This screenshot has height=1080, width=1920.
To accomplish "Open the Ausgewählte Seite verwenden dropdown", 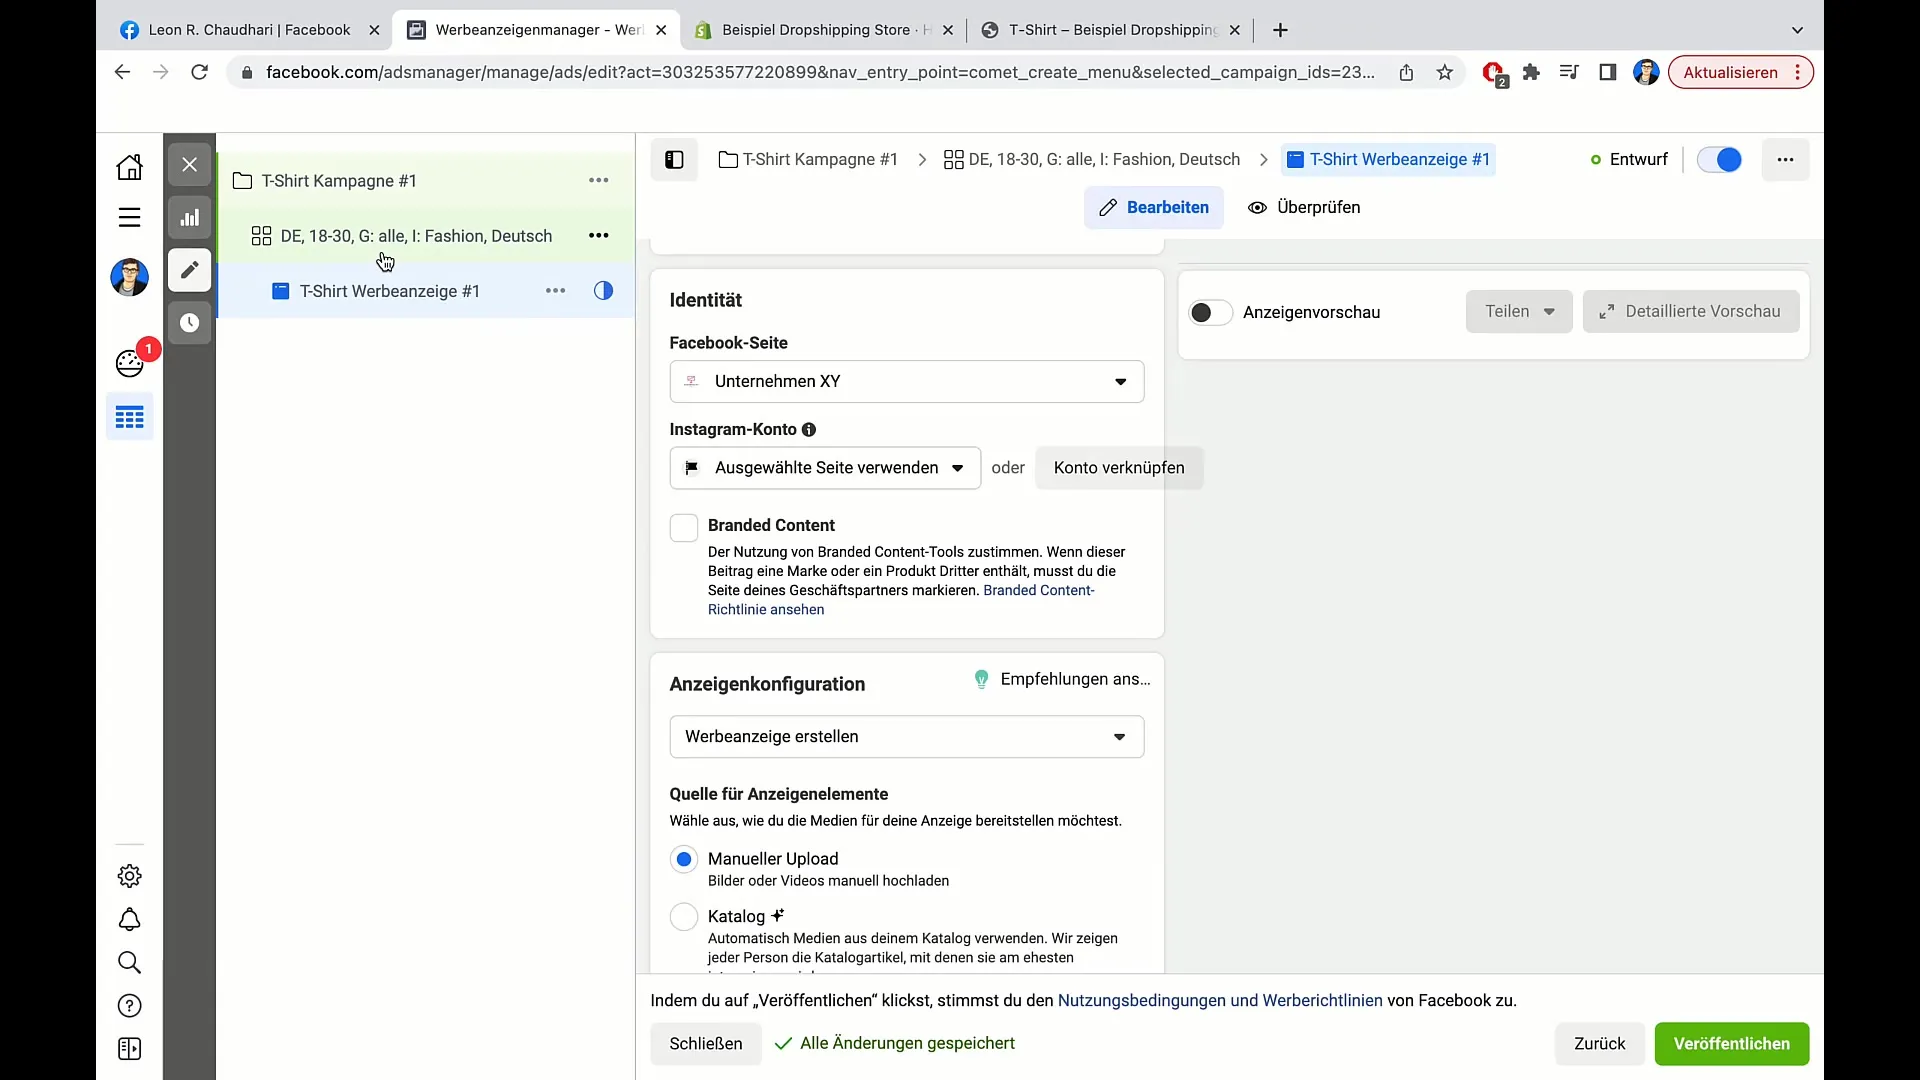I will point(825,468).
